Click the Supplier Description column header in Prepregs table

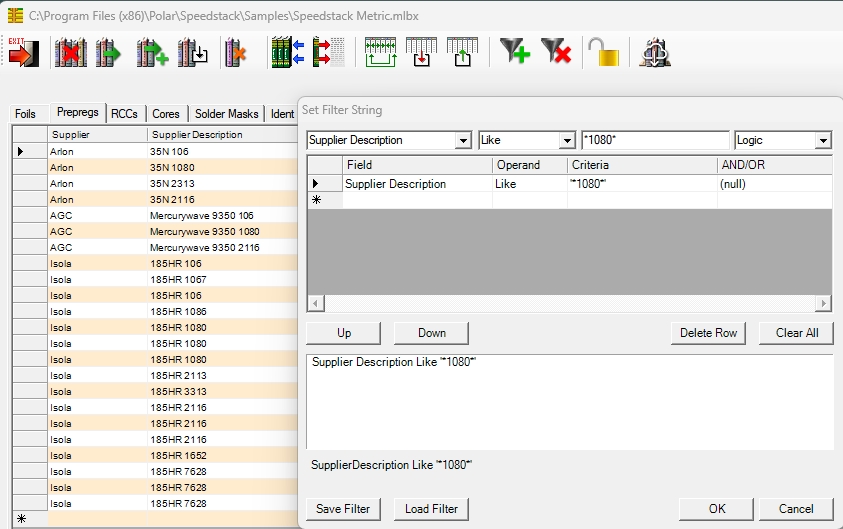[223, 134]
